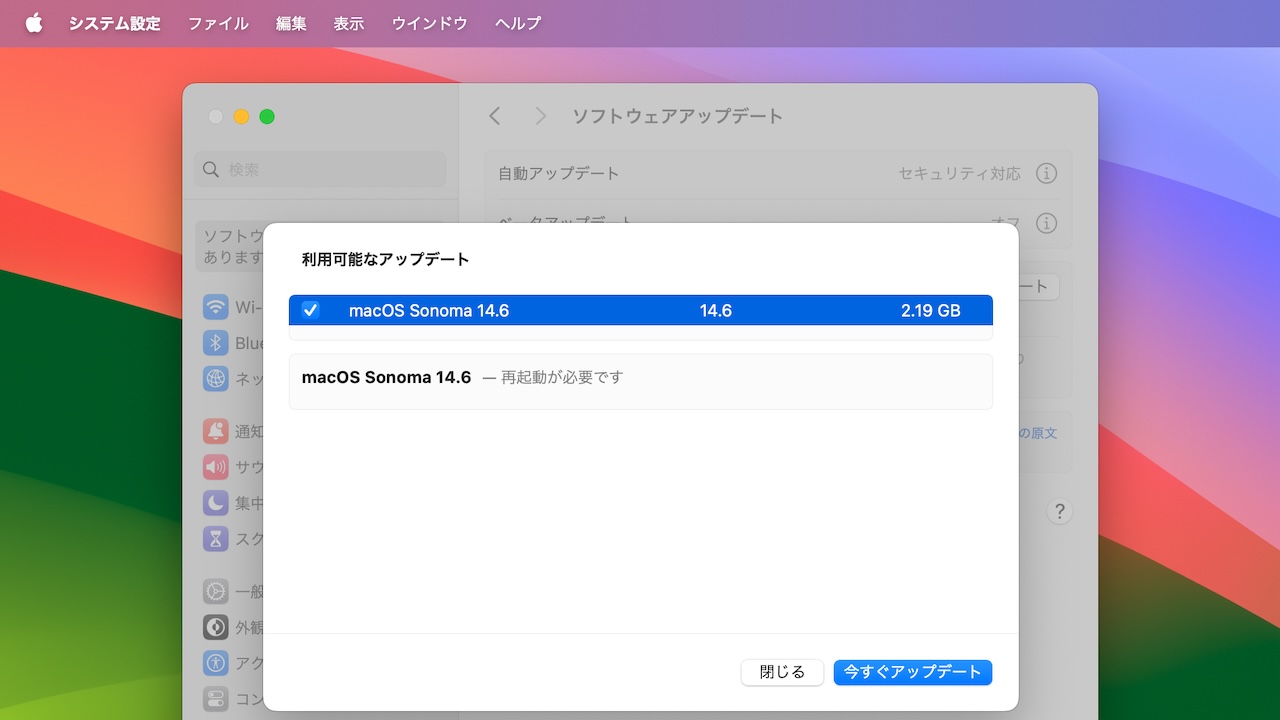This screenshot has height=720, width=1280.
Task: Click the 利用可能なアップデート heading
Action: point(386,259)
